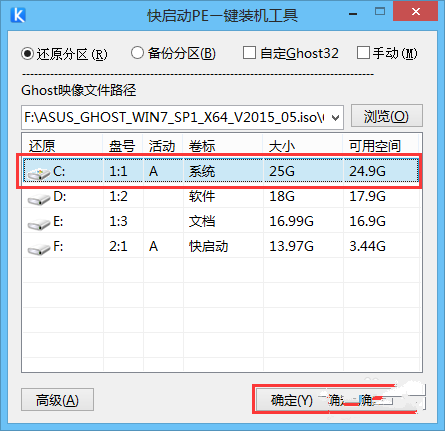Screen dimensions: 445x431
Task: Select disk number 1:2 cell
Action: tap(118, 196)
